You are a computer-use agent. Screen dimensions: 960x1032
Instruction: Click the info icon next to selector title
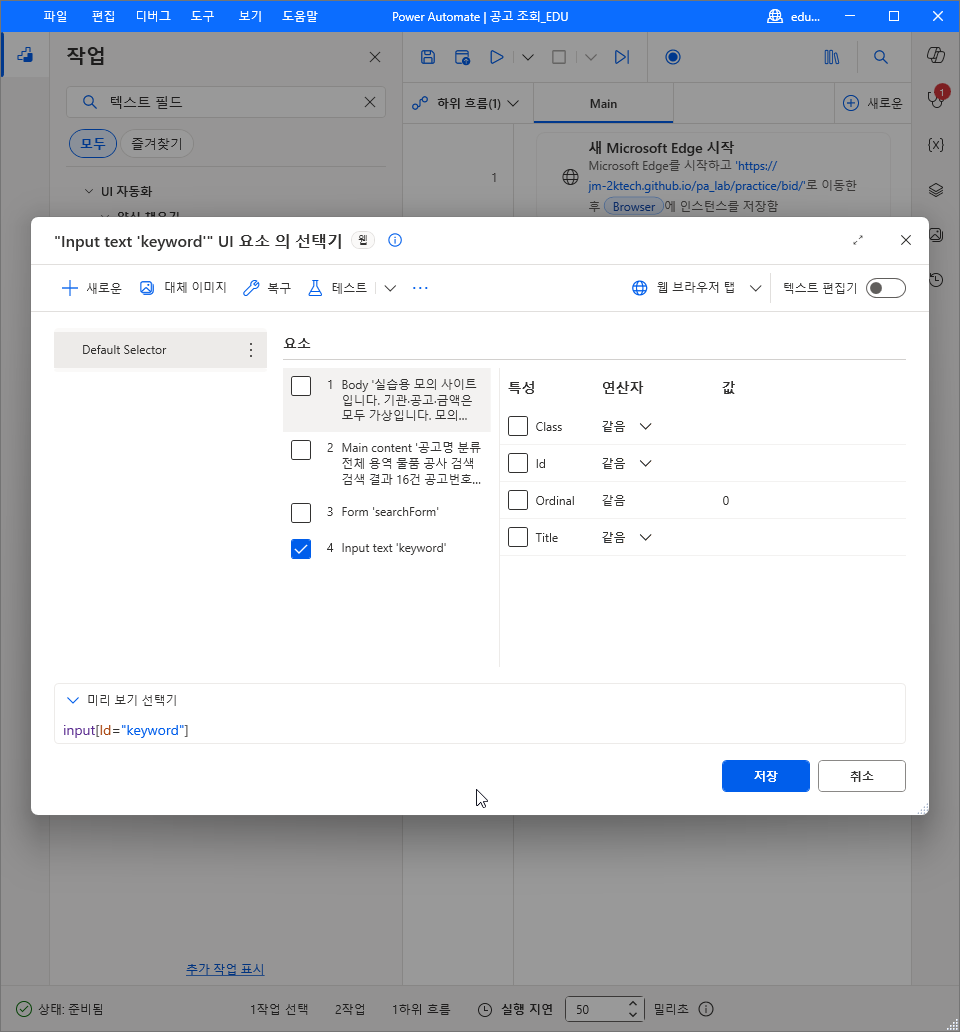click(x=395, y=240)
